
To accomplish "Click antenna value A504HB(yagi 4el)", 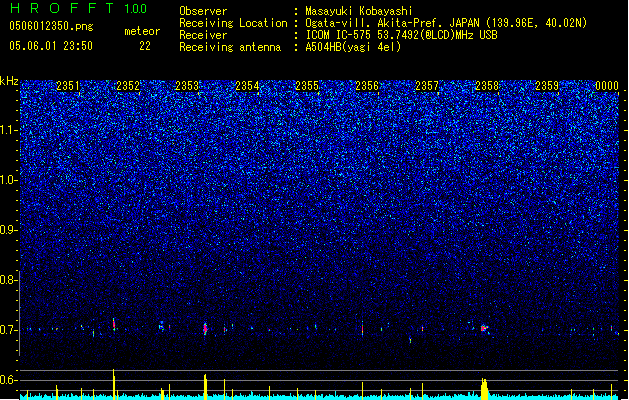I will [353, 47].
